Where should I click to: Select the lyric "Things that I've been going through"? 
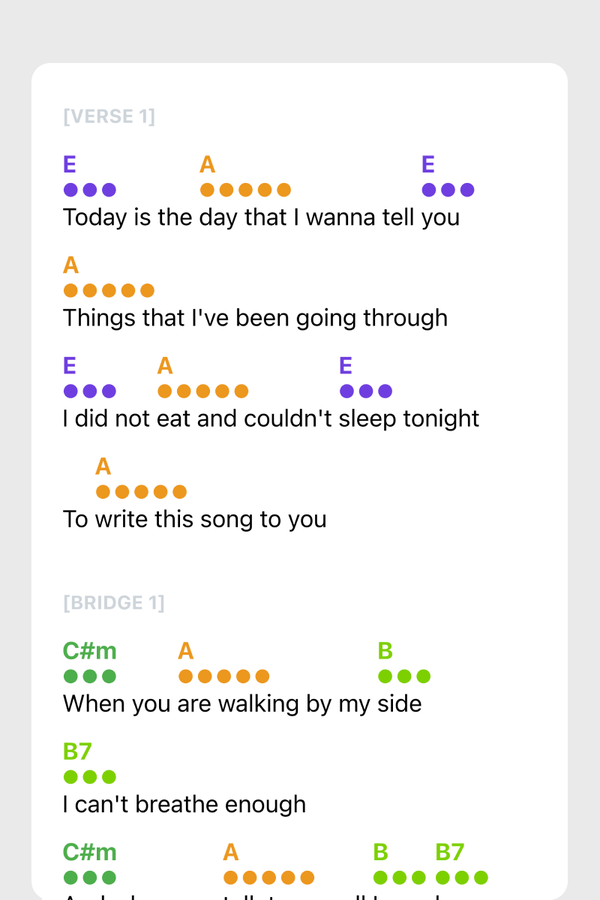pos(255,318)
